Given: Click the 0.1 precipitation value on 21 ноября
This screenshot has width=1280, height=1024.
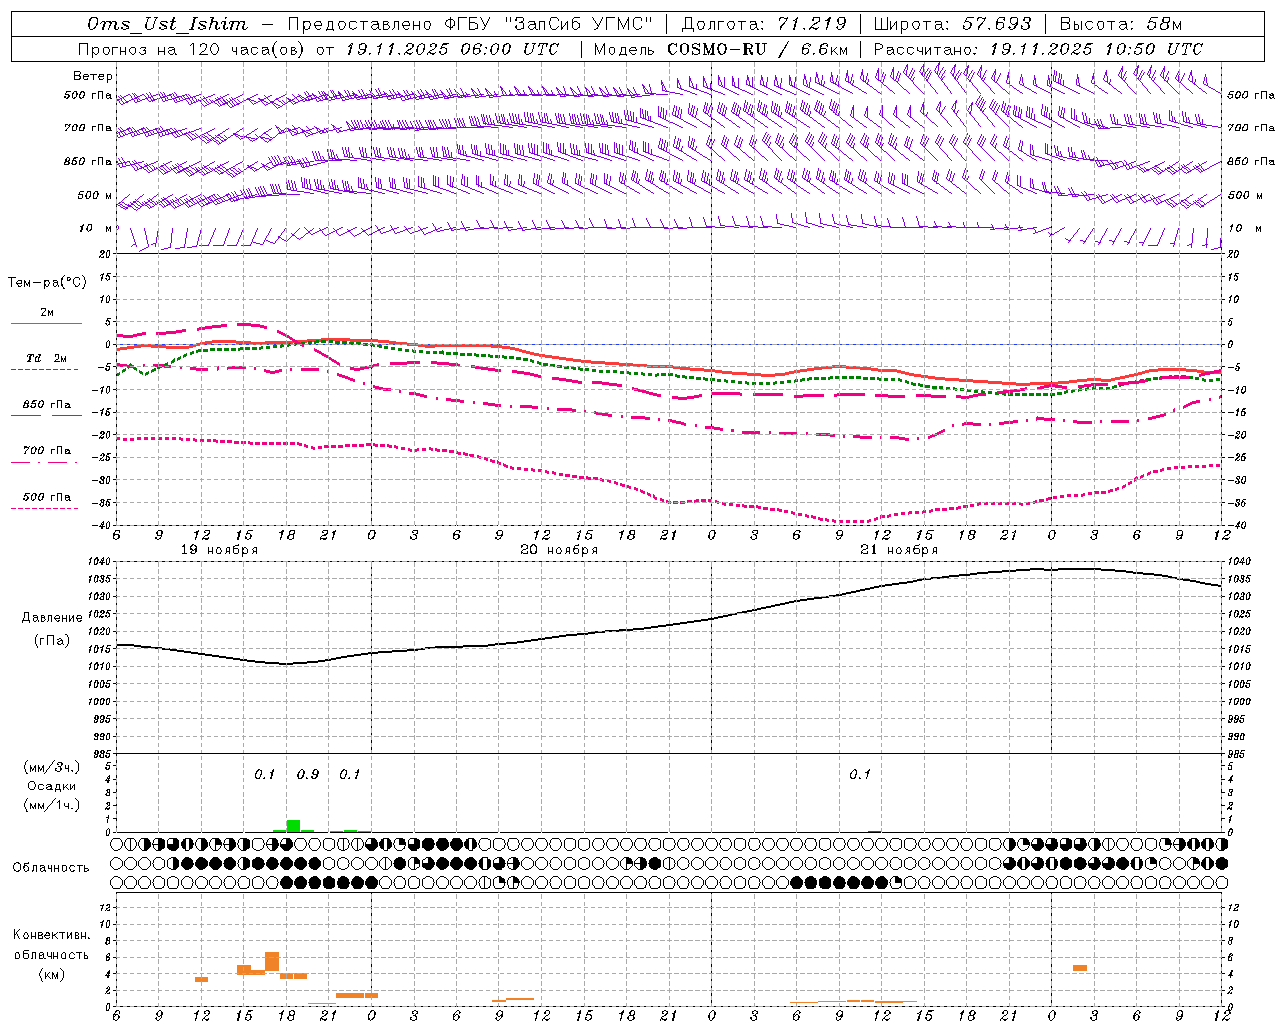Looking at the screenshot, I should click(x=860, y=774).
